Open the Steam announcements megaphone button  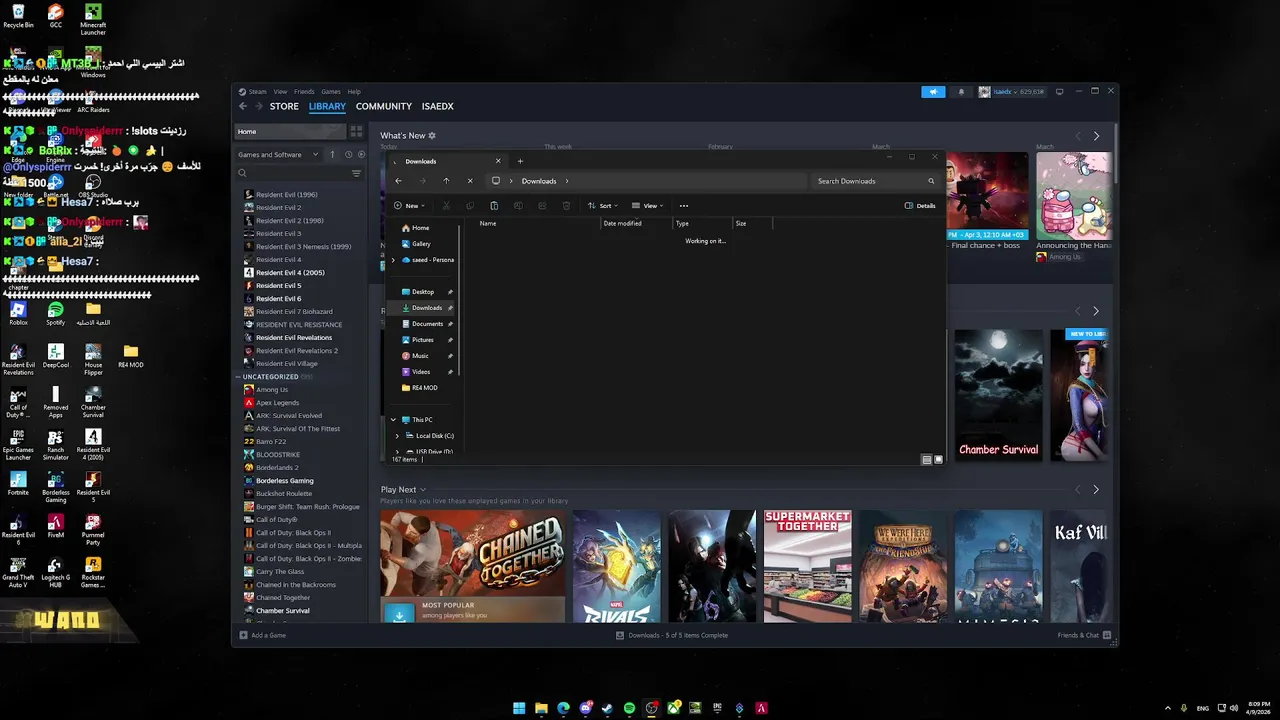pyautogui.click(x=932, y=92)
